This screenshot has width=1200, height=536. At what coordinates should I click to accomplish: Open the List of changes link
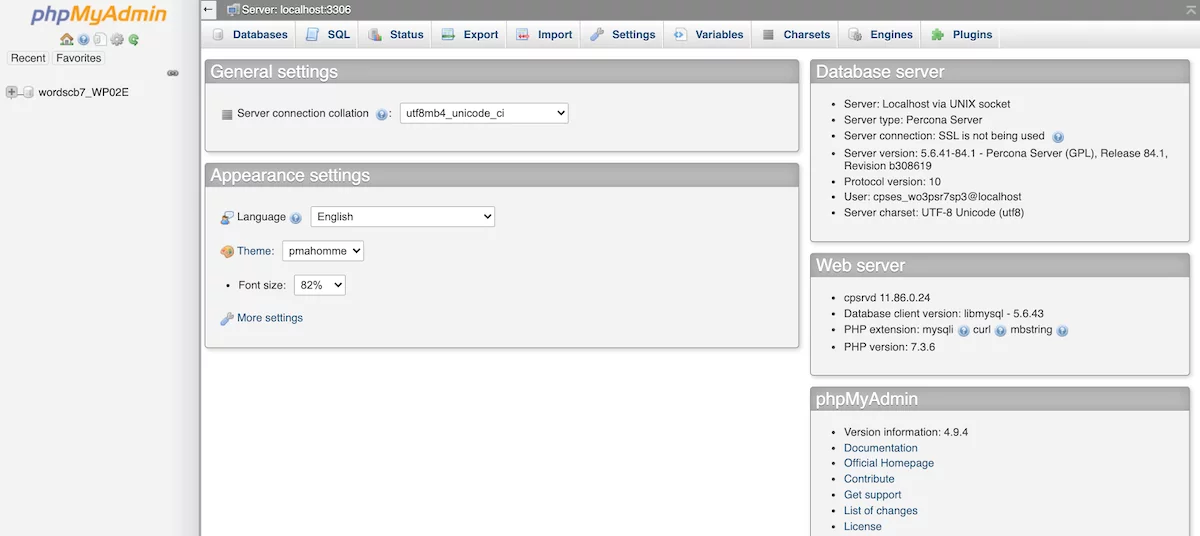pos(881,511)
